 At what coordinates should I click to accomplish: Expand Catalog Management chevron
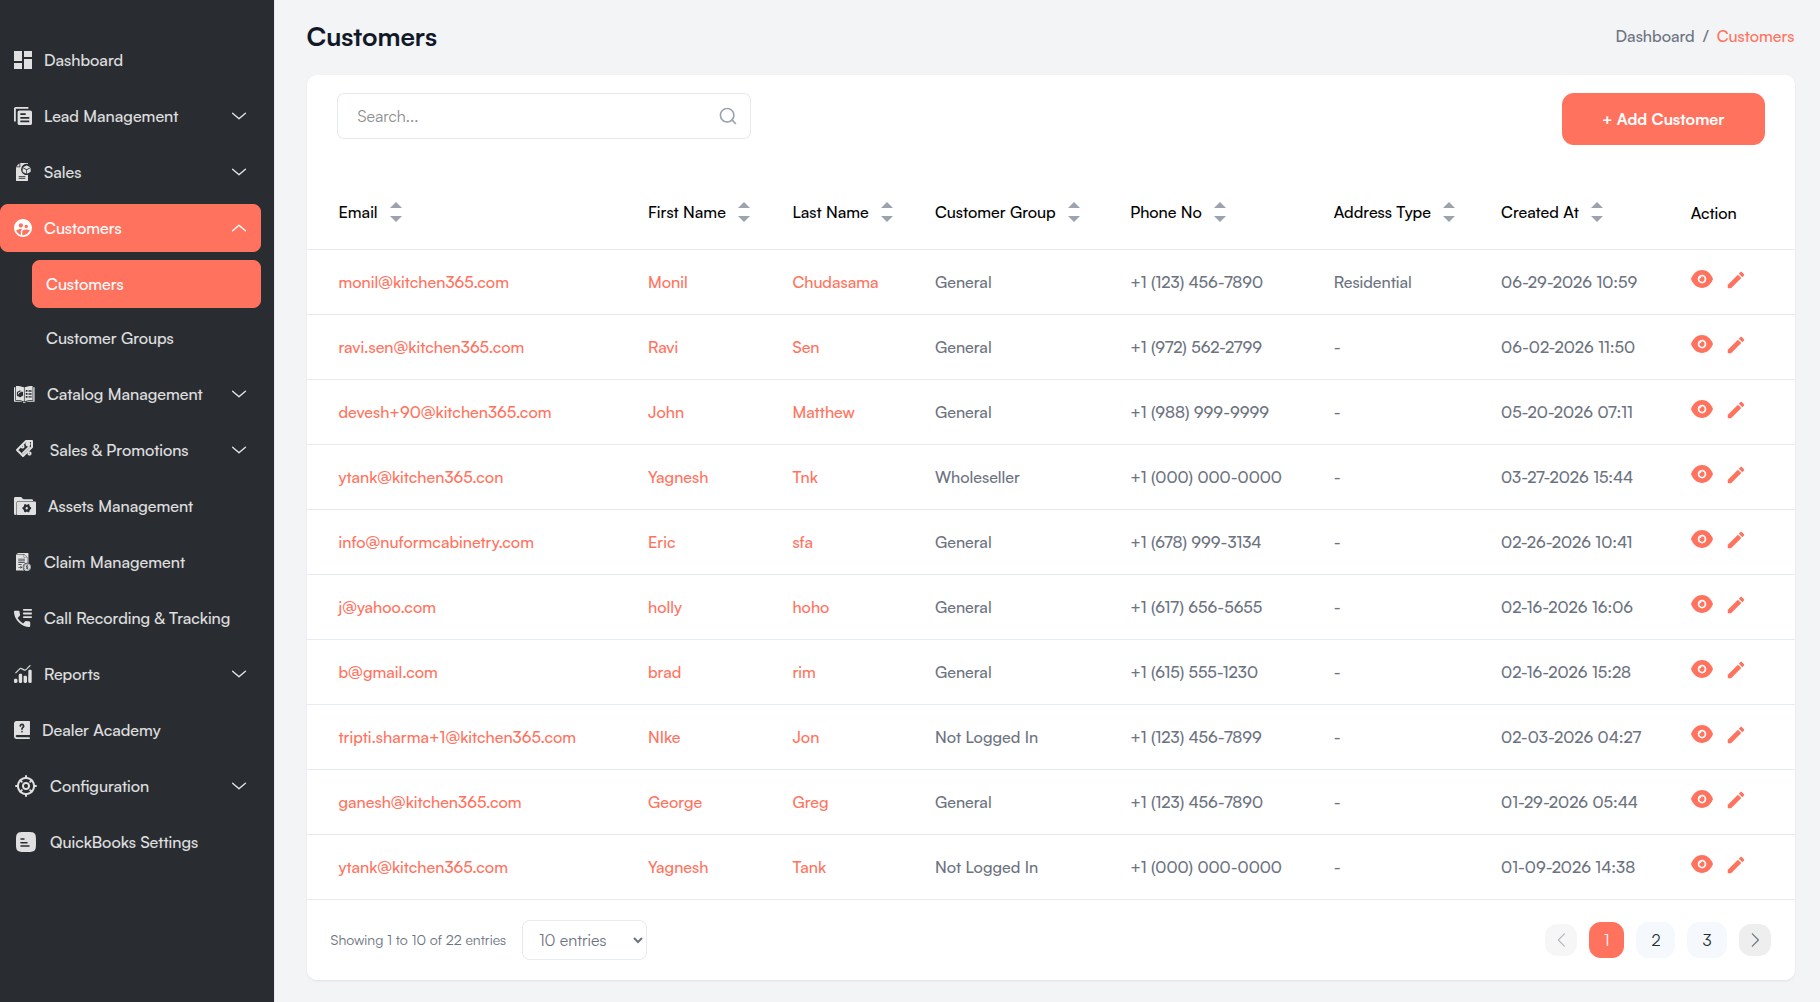(239, 394)
